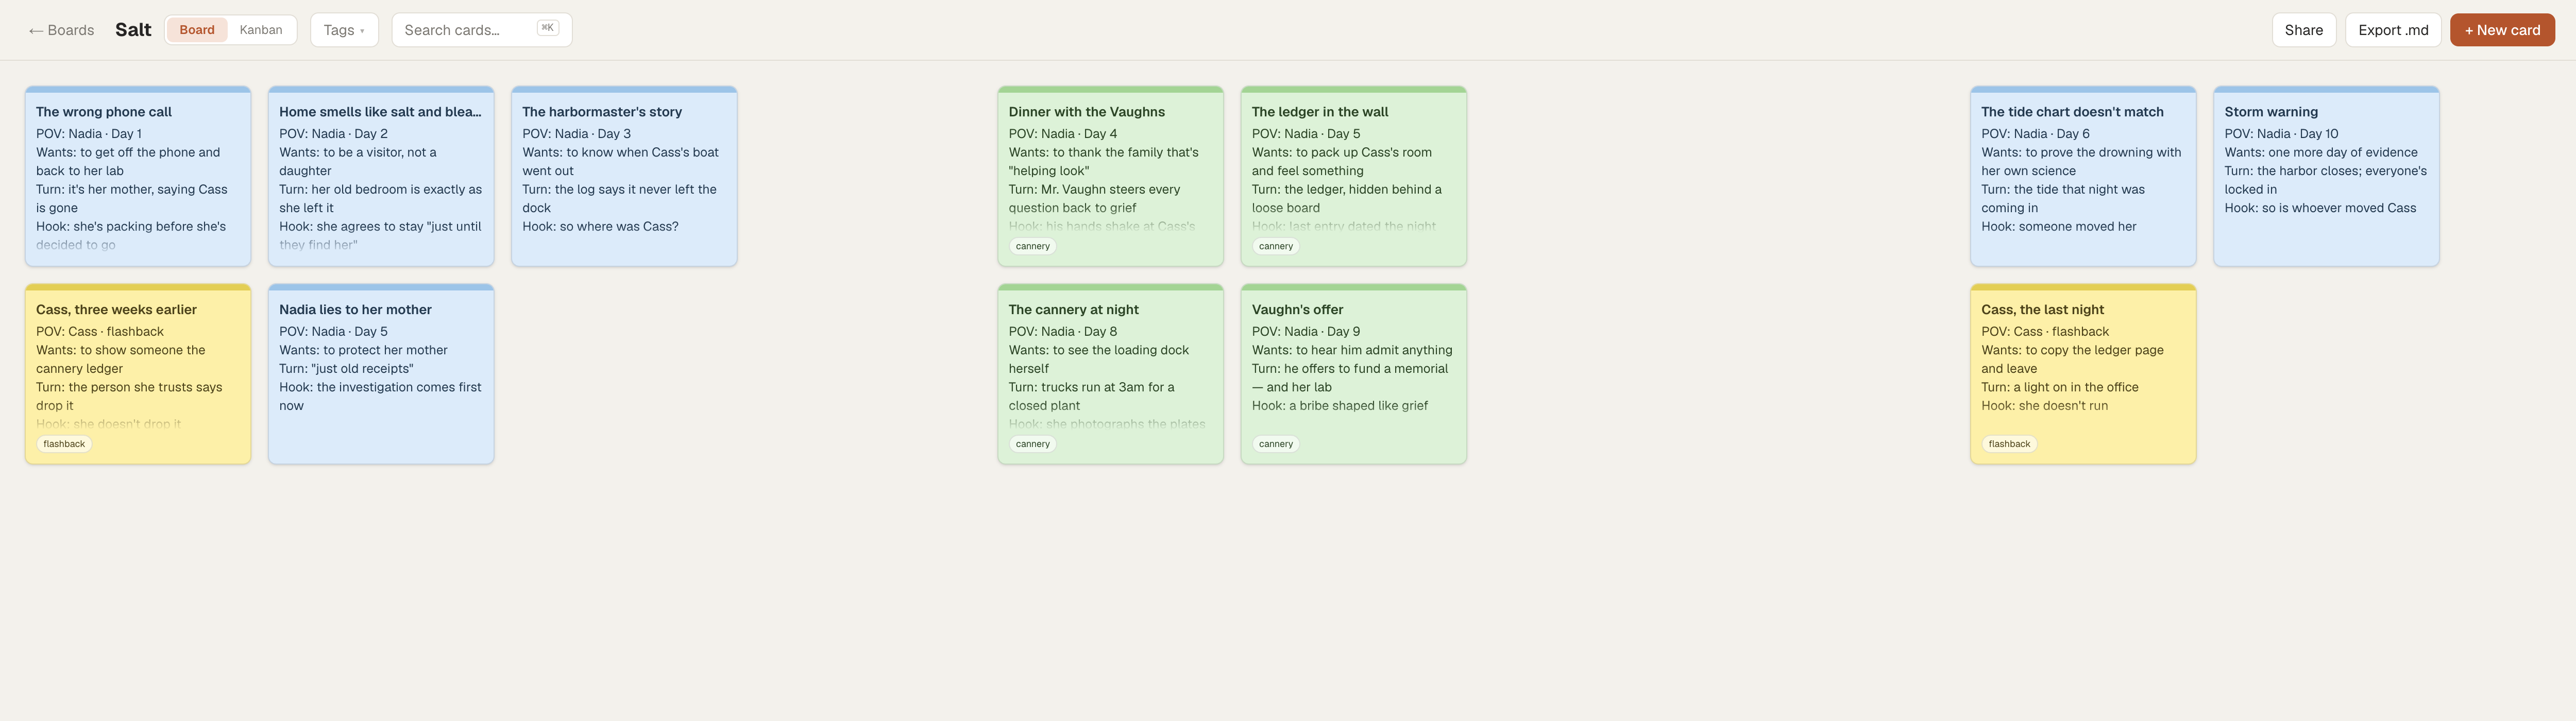Focus the Search cards field
Image resolution: width=2576 pixels, height=721 pixels.
[x=481, y=30]
